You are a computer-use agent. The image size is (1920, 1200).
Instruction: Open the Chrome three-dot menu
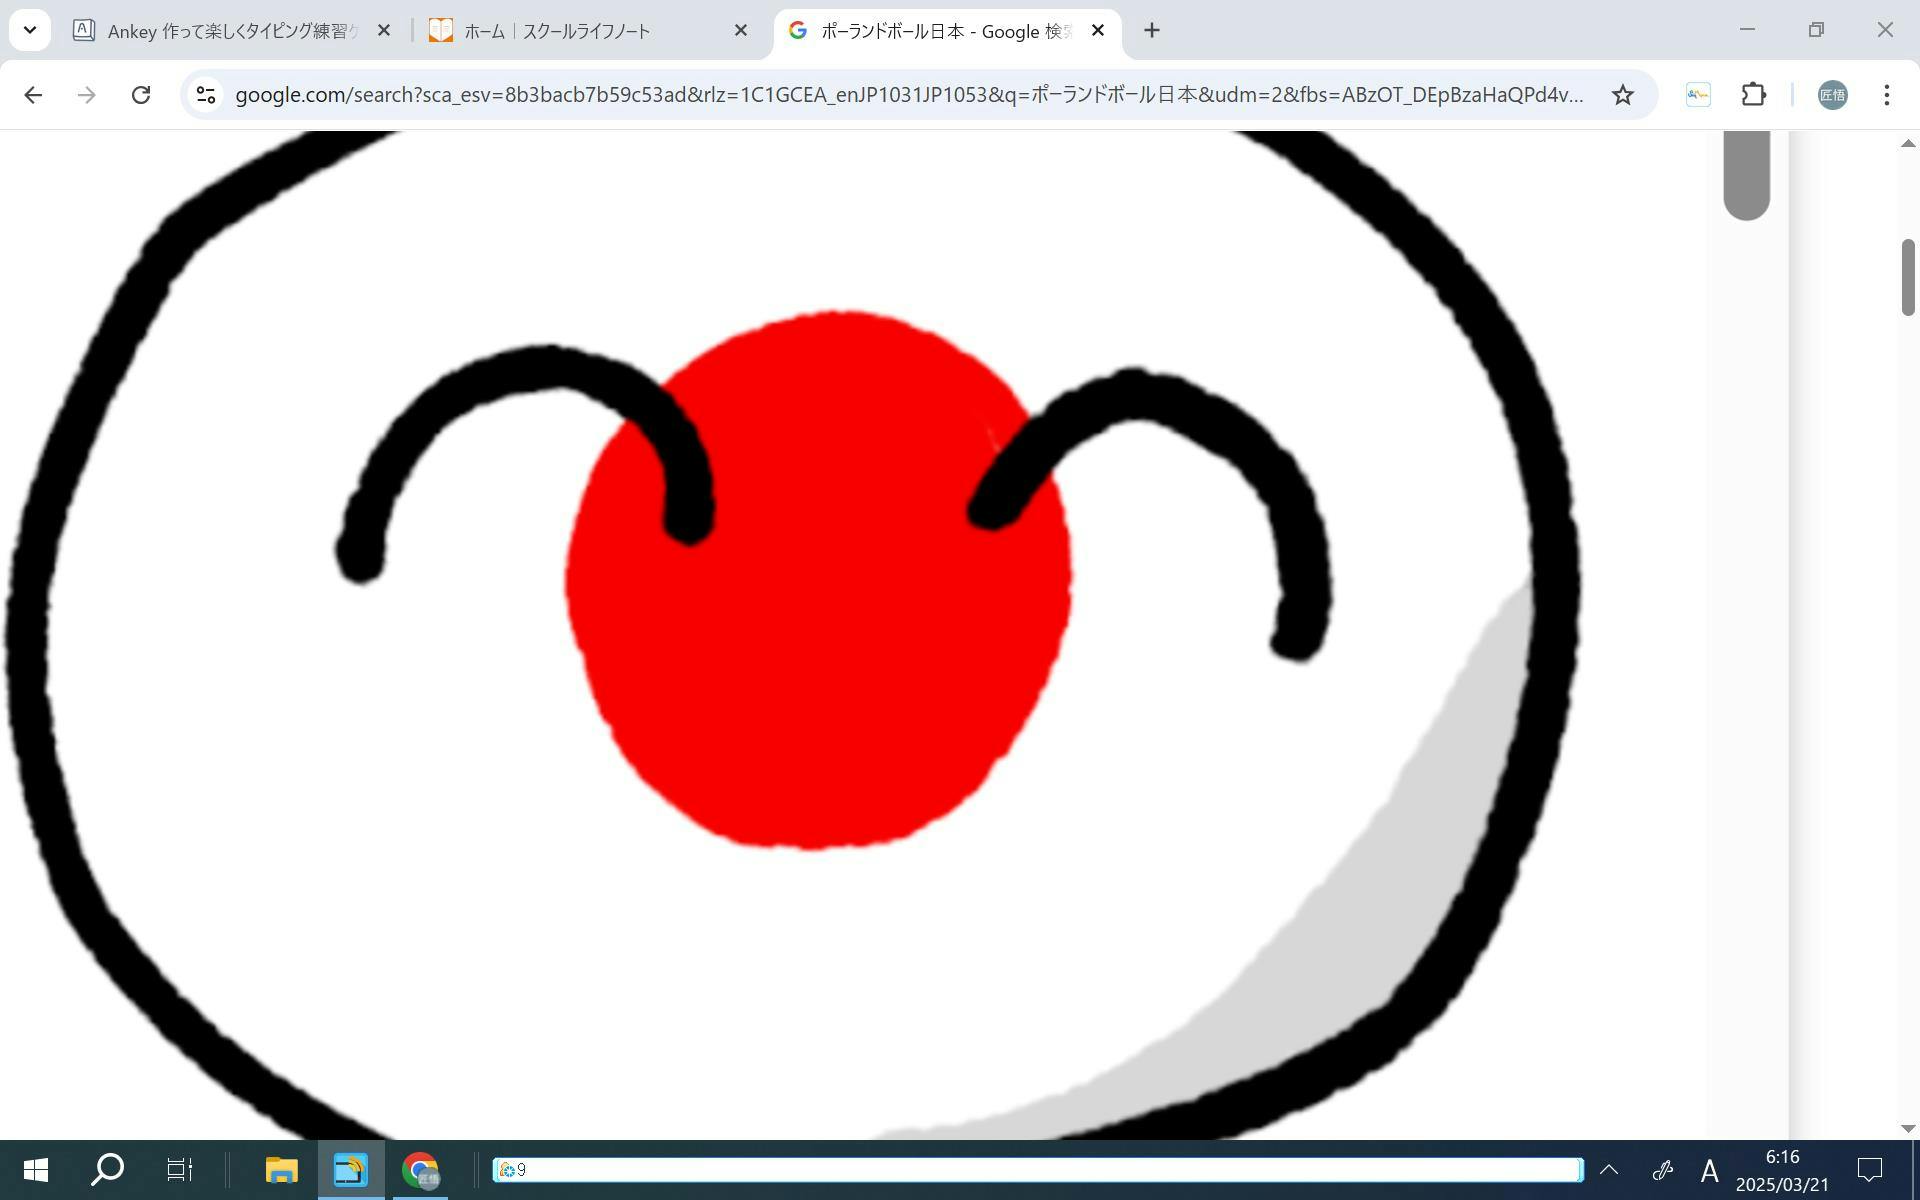tap(1886, 95)
